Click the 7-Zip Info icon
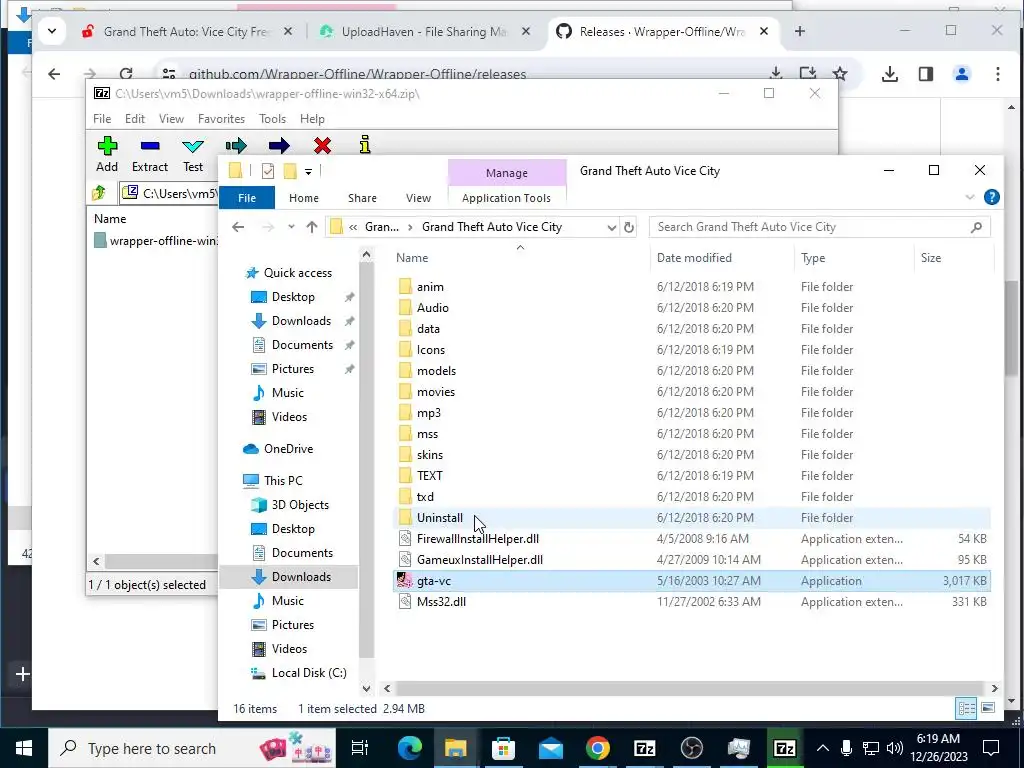1024x768 pixels. tap(365, 145)
